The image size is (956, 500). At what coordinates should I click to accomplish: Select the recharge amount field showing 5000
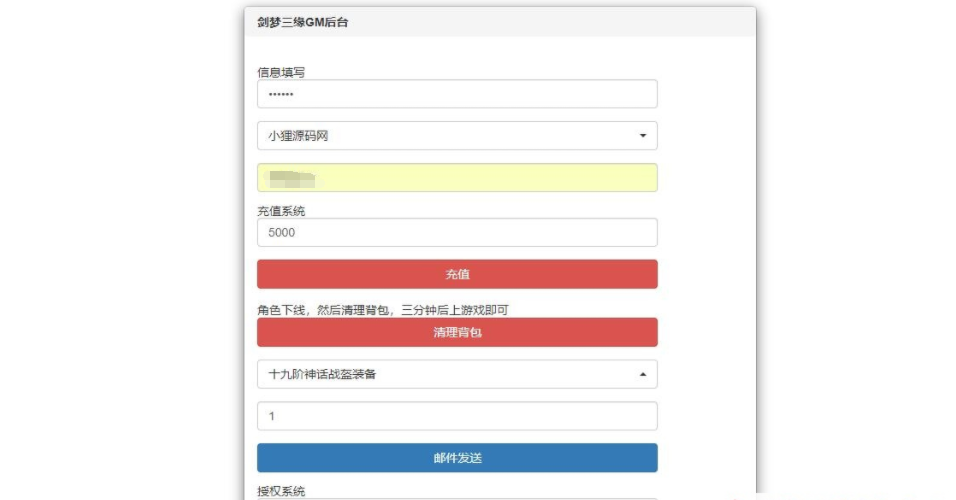456,232
